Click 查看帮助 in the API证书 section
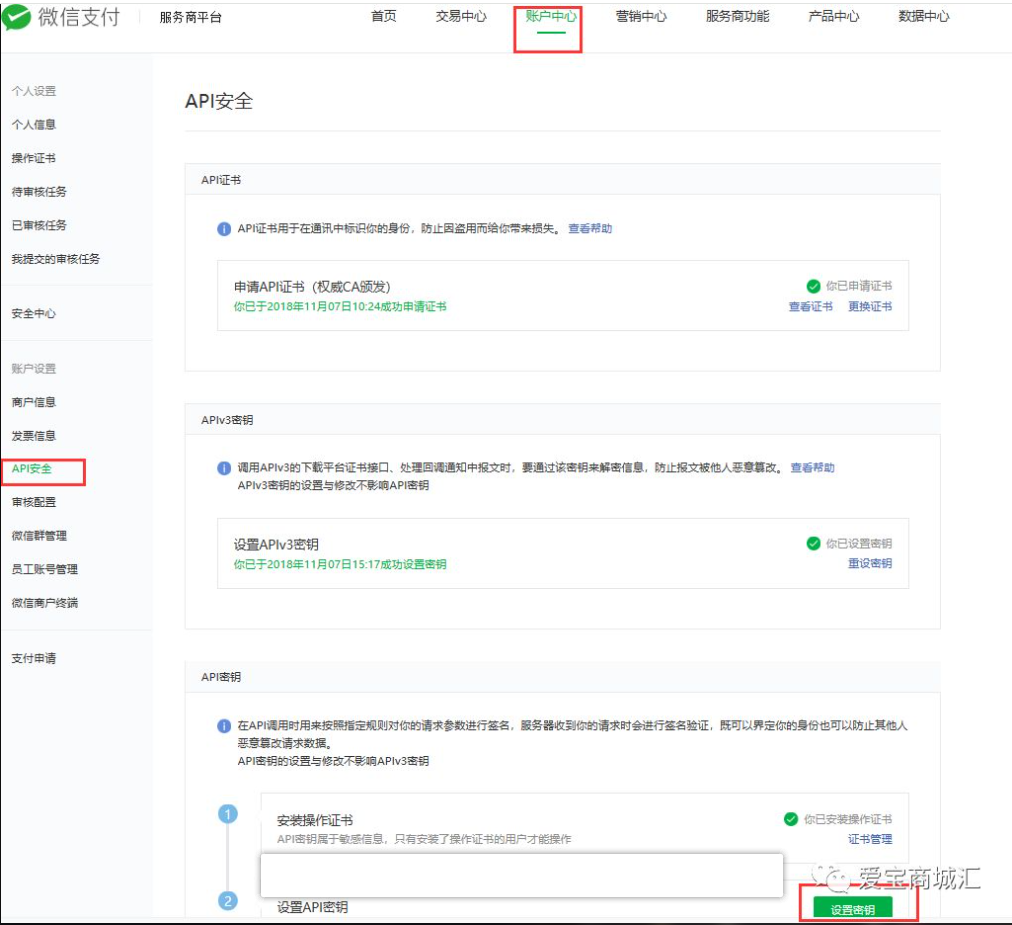 (590, 229)
